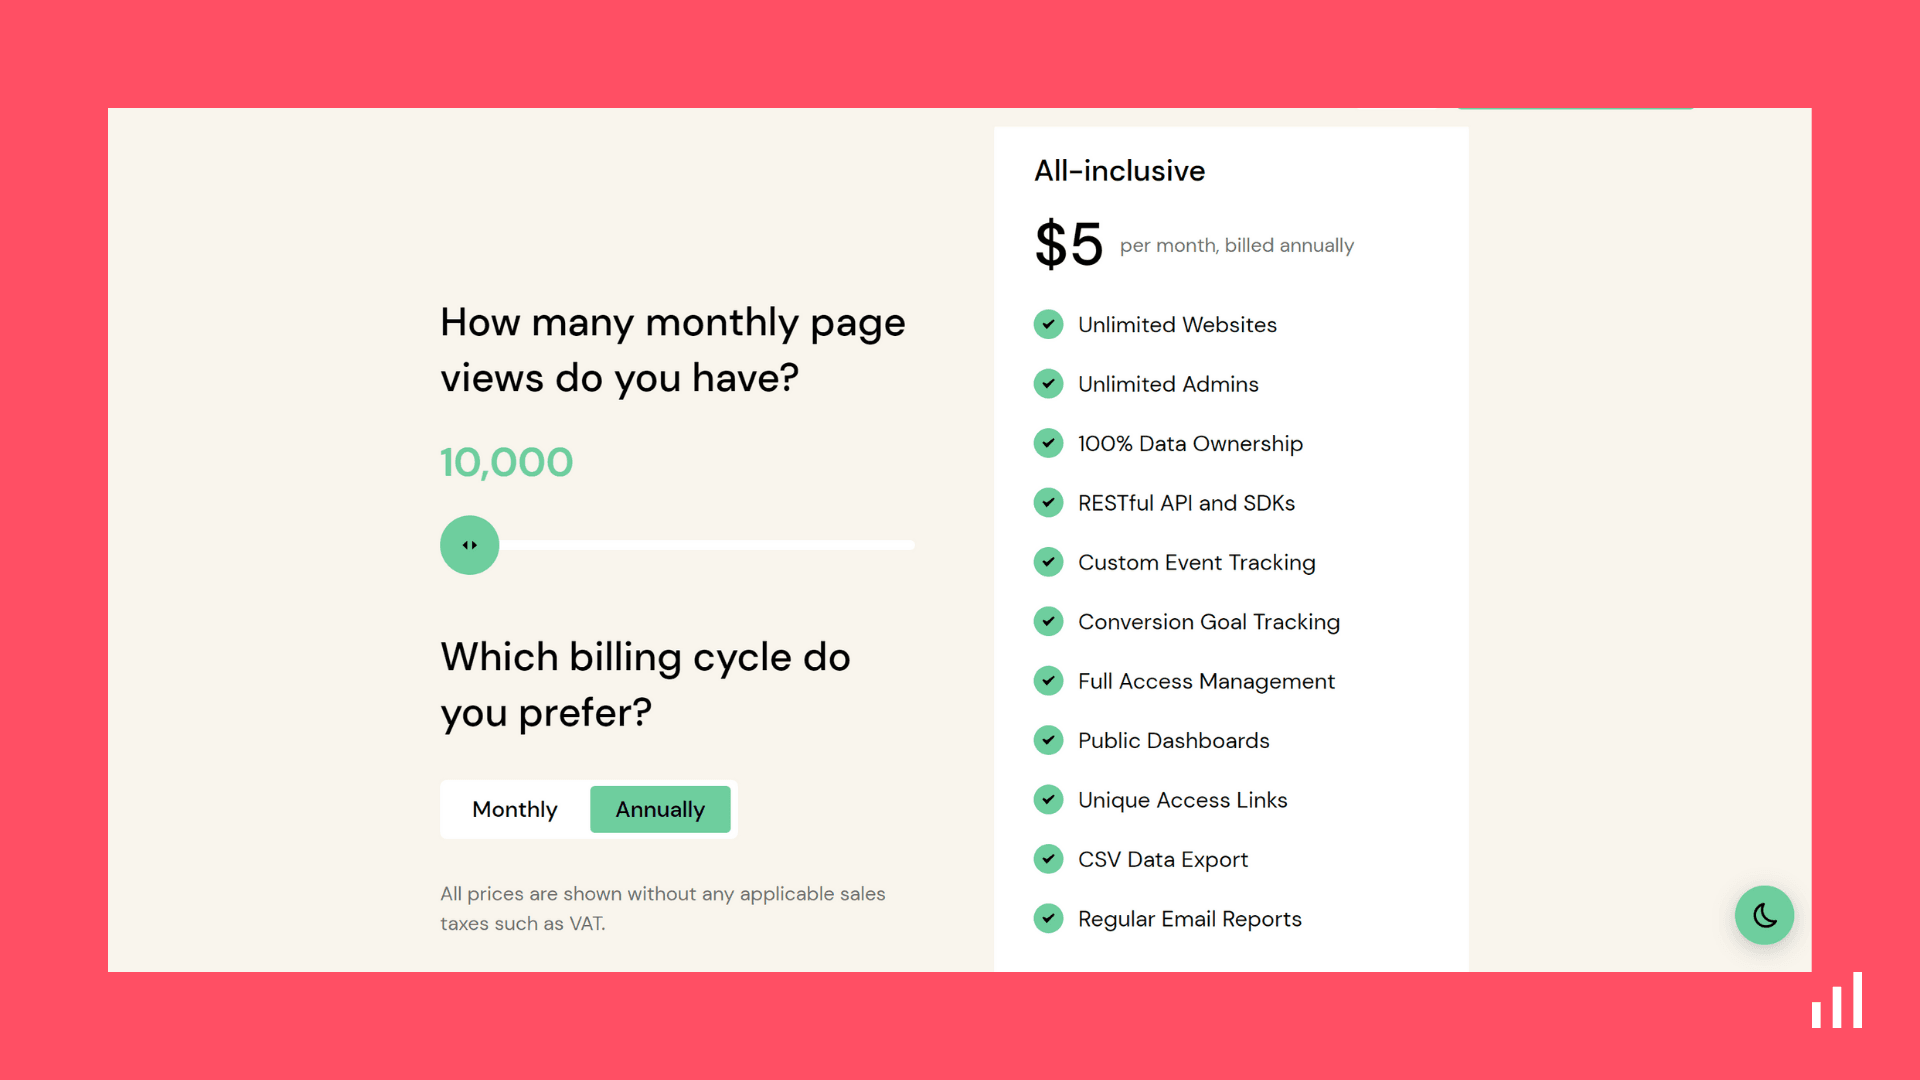This screenshot has height=1080, width=1920.
Task: Click the Unlimited Websites checkmark icon
Action: point(1048,324)
